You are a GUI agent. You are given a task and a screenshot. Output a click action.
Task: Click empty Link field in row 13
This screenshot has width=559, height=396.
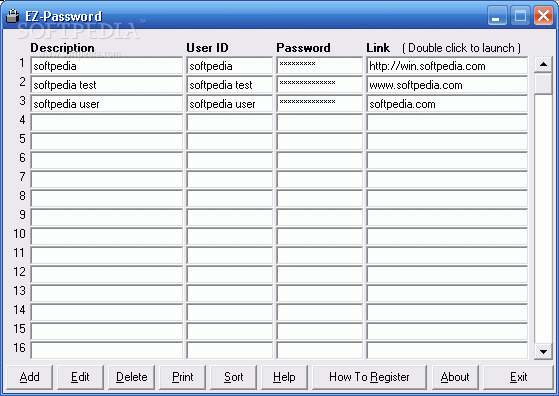pos(447,294)
